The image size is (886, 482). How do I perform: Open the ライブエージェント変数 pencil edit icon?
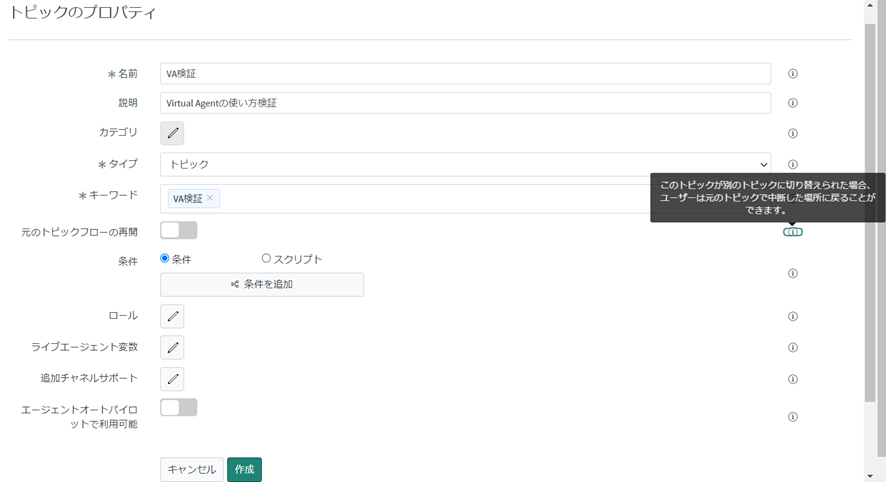click(x=172, y=348)
